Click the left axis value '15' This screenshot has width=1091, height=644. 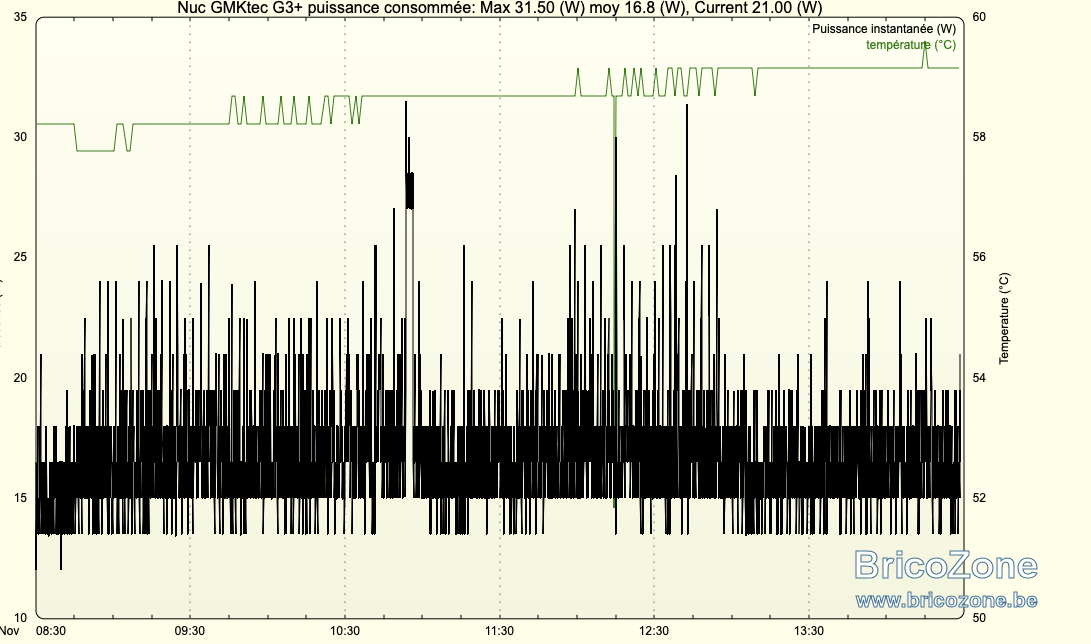[x=20, y=498]
